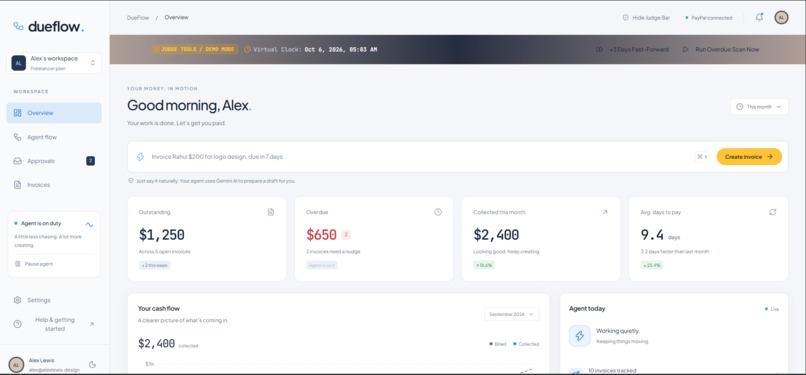Click the overdue count badge 2
806x375 pixels.
[346, 235]
